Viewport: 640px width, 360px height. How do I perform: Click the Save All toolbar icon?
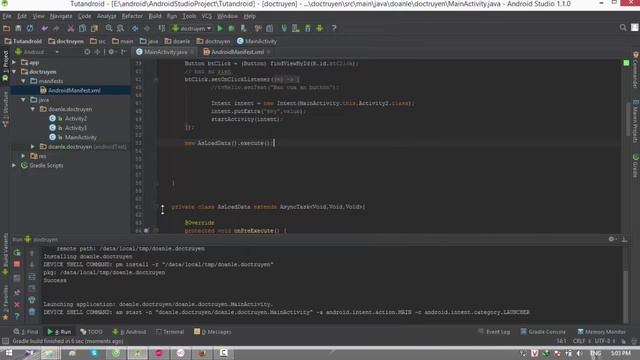click(x=18, y=28)
